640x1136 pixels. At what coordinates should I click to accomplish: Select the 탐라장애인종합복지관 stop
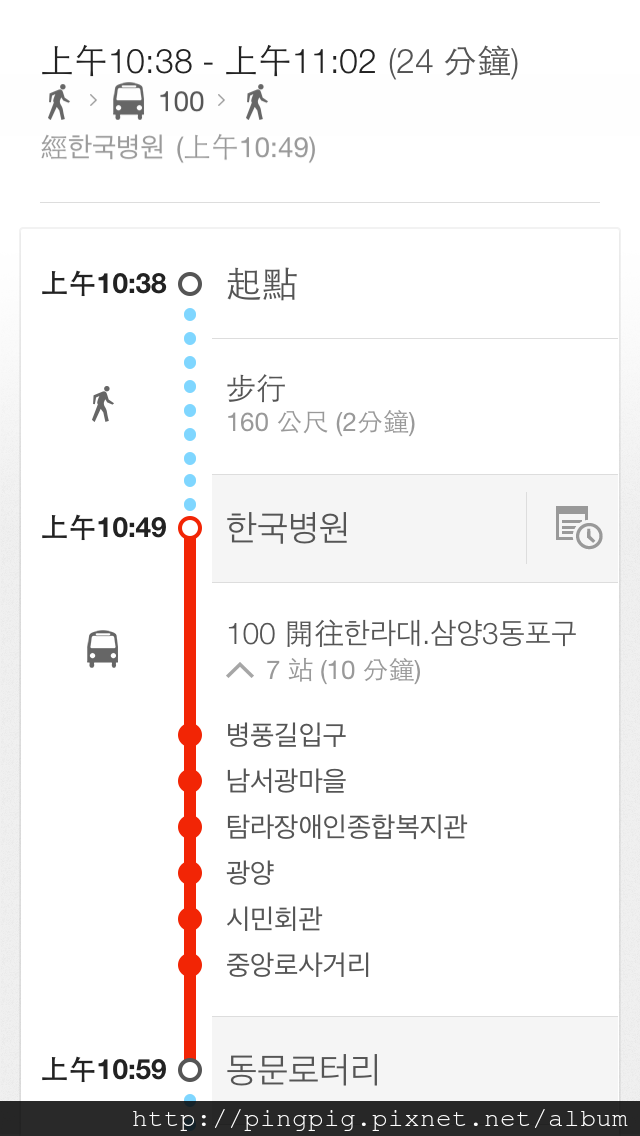(346, 827)
